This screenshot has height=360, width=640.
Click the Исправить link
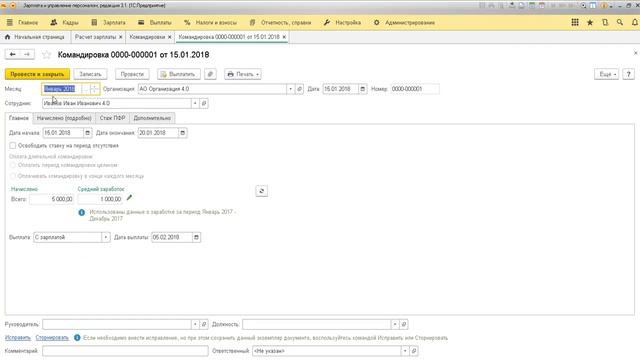(18, 338)
